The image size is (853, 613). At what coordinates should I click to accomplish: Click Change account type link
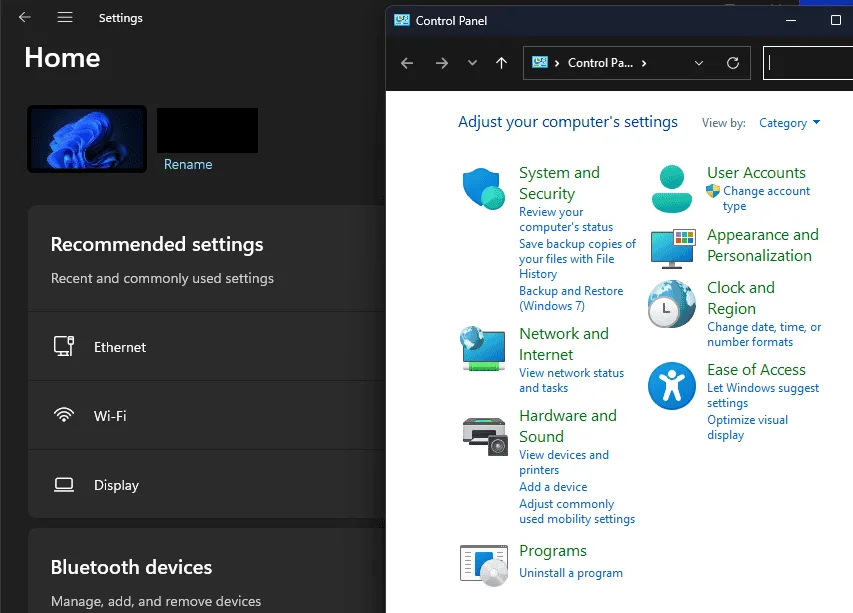tap(766, 199)
